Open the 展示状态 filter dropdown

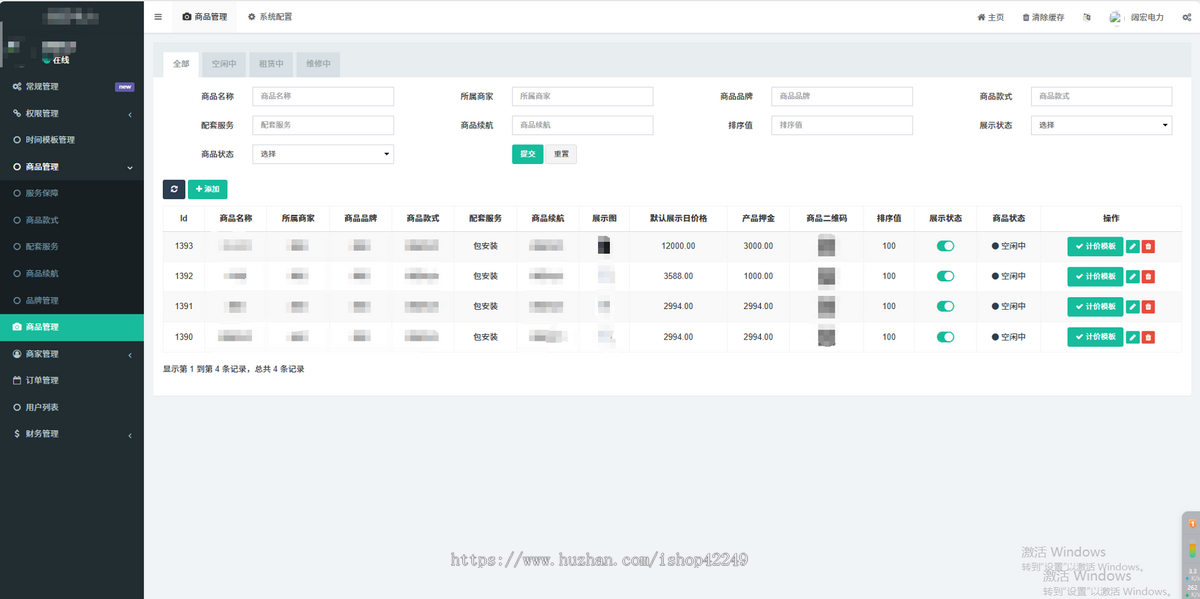coord(1101,125)
